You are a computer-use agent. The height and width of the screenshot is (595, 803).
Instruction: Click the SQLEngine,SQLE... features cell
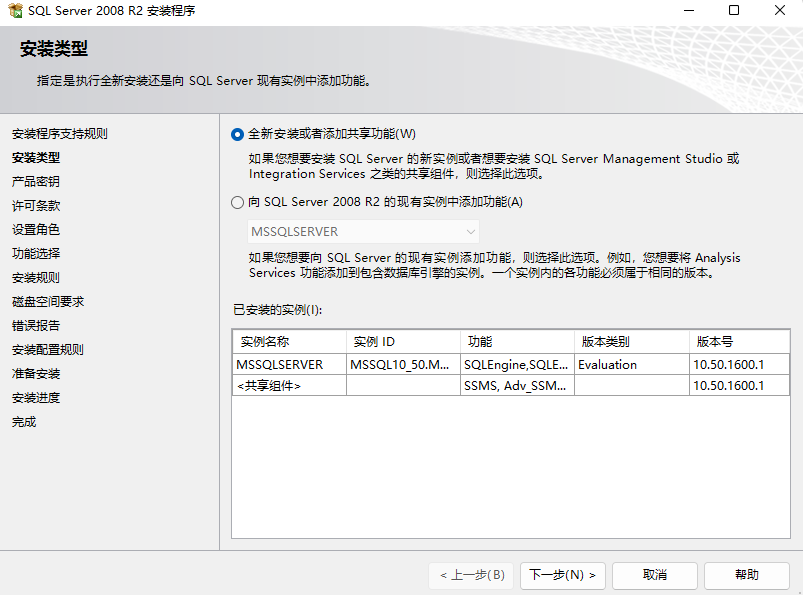[517, 365]
